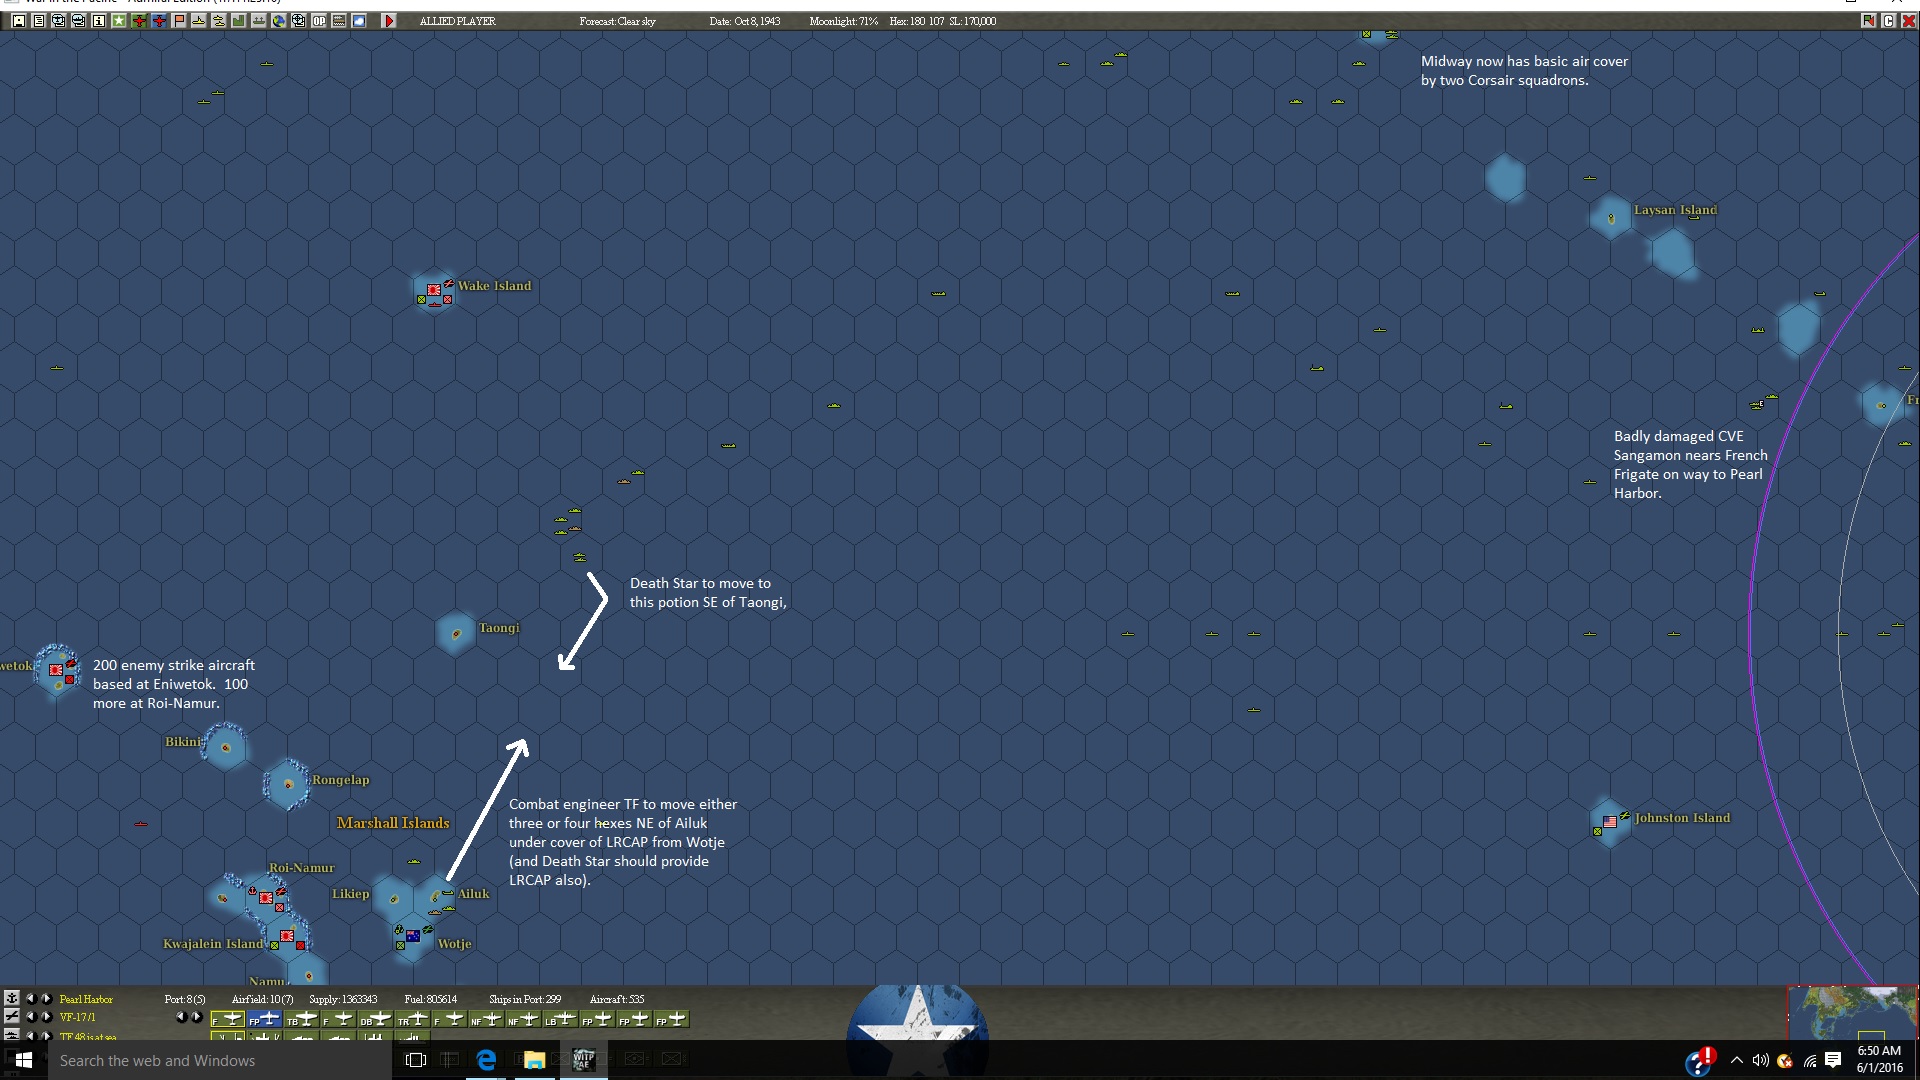1920x1080 pixels.
Task: Click the Pearl Harbor base name link
Action: coord(86,999)
